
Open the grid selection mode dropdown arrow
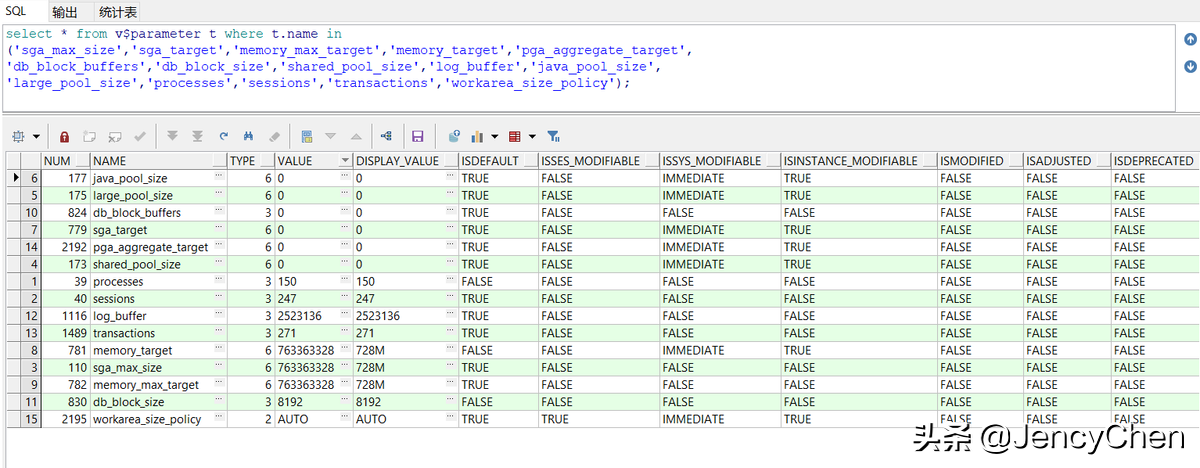pos(37,136)
